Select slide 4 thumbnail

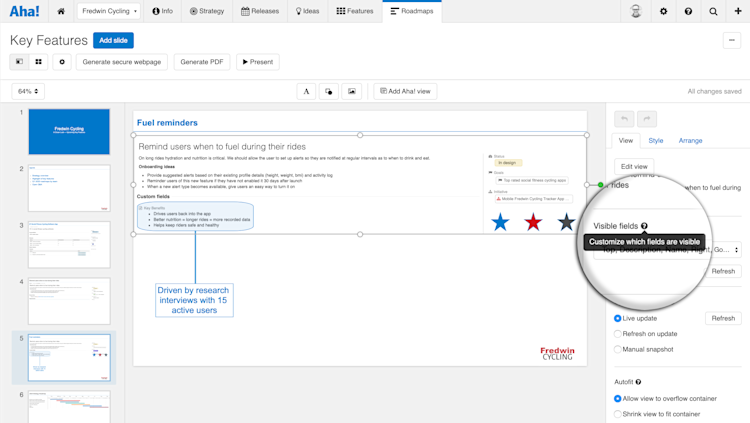tap(69, 301)
